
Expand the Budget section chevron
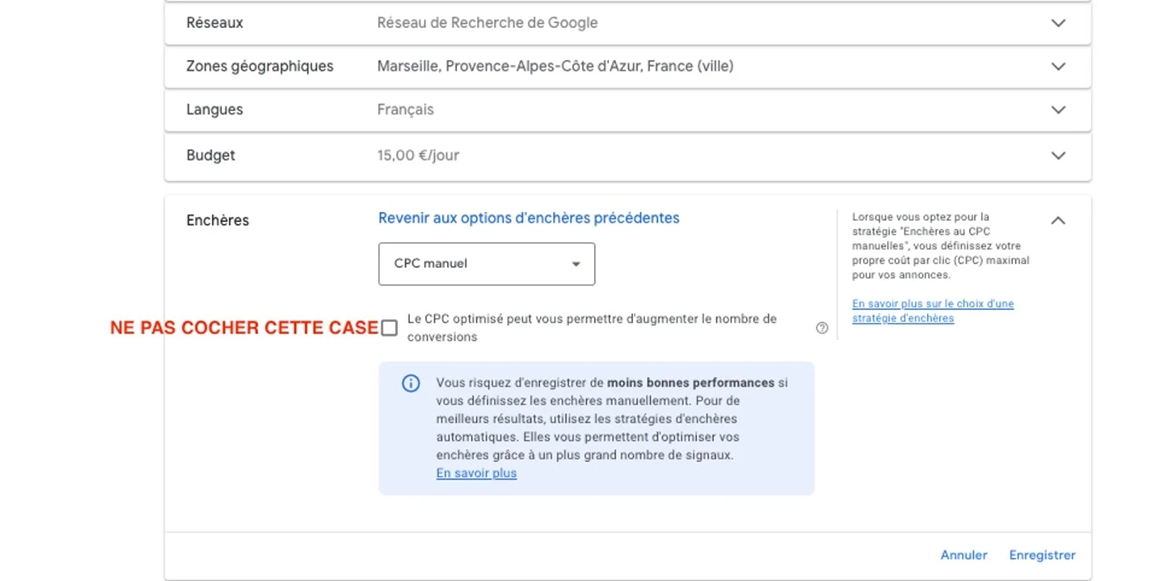click(1058, 156)
